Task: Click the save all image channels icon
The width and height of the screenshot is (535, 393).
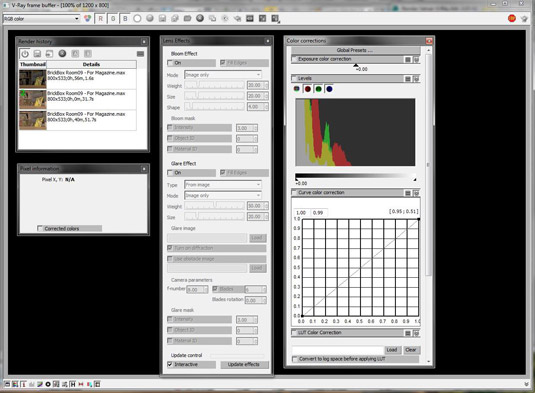Action: point(175,18)
